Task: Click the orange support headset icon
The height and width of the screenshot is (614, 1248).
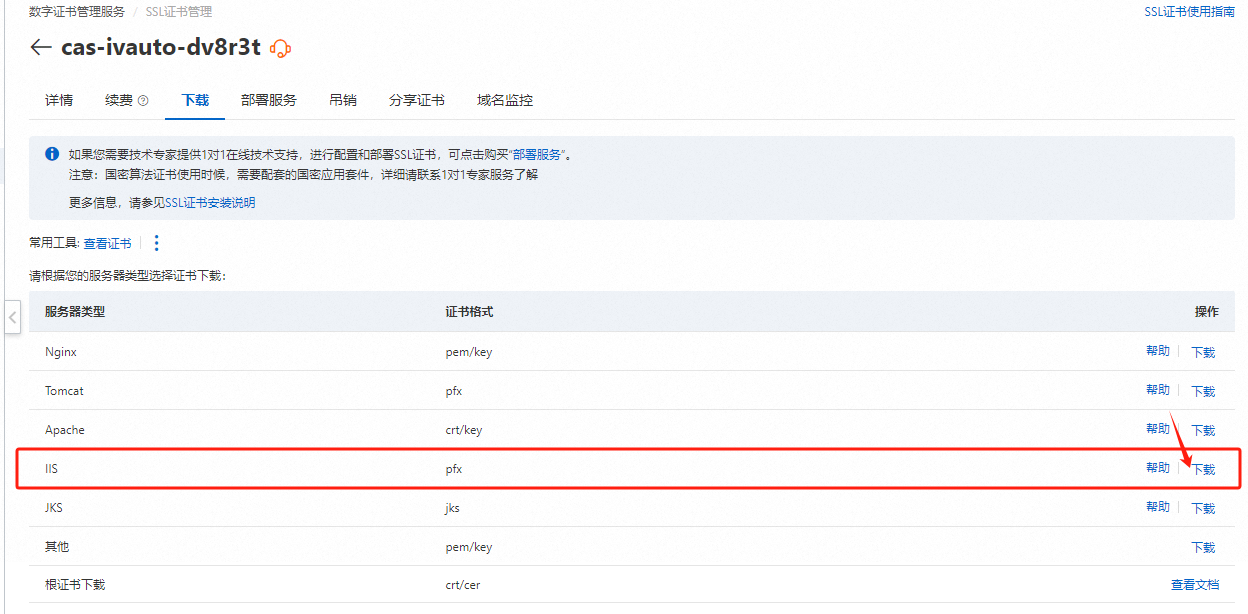Action: 281,48
